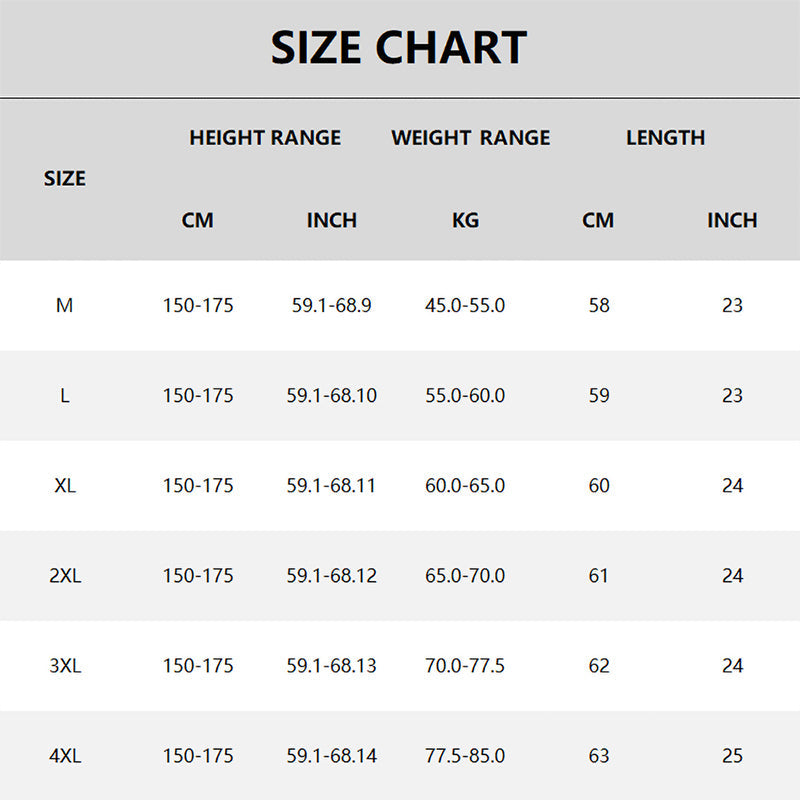Viewport: 800px width, 800px height.
Task: Click the 60.0-65.0 weight cell
Action: 465,486
